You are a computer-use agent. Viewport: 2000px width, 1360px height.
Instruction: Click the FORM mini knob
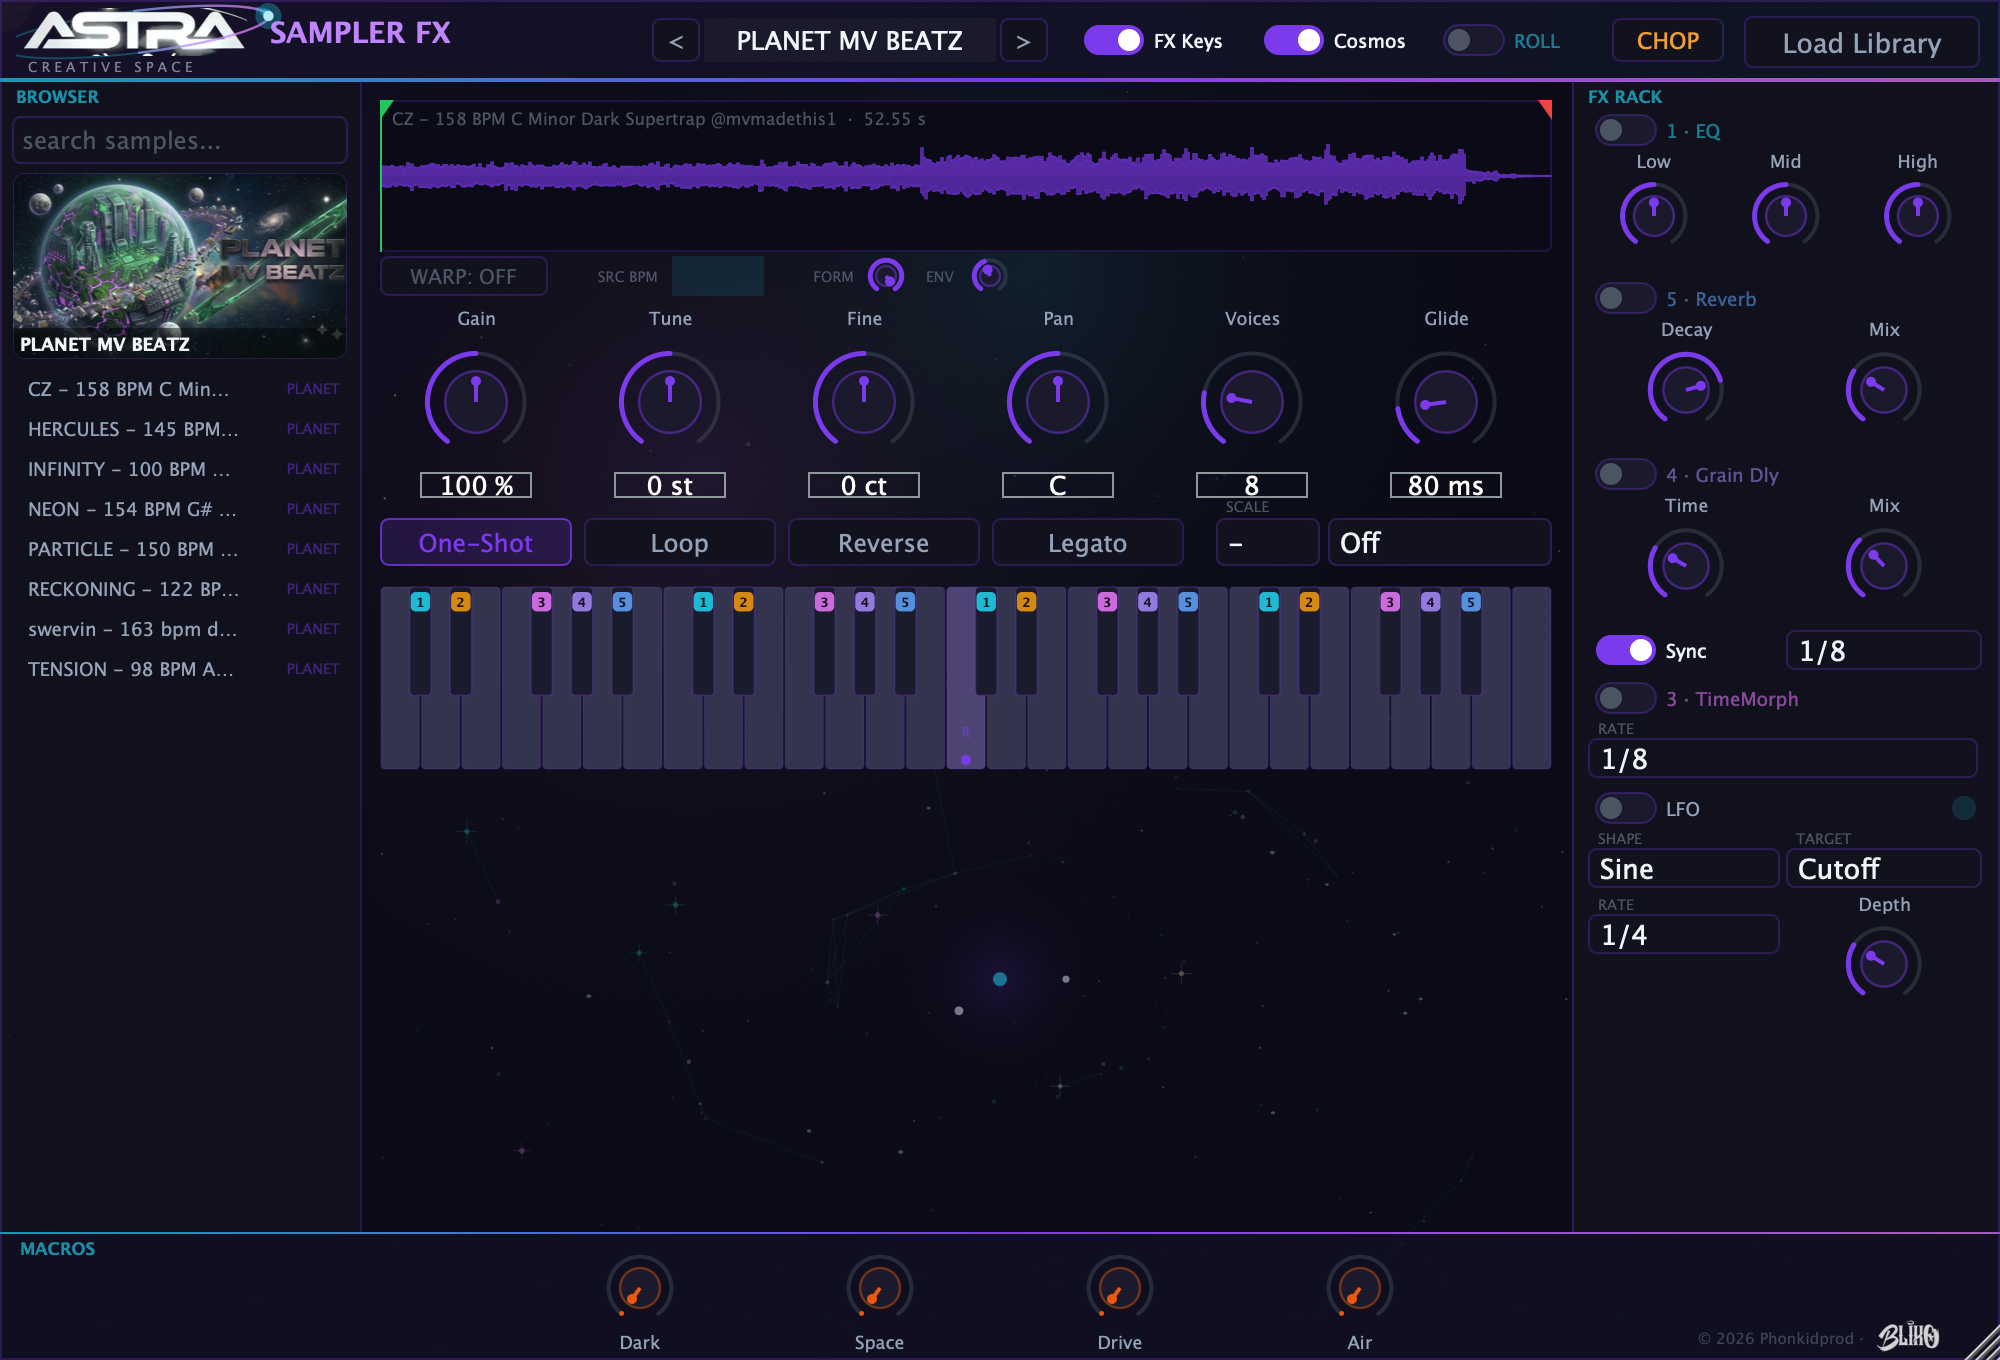pyautogui.click(x=886, y=275)
